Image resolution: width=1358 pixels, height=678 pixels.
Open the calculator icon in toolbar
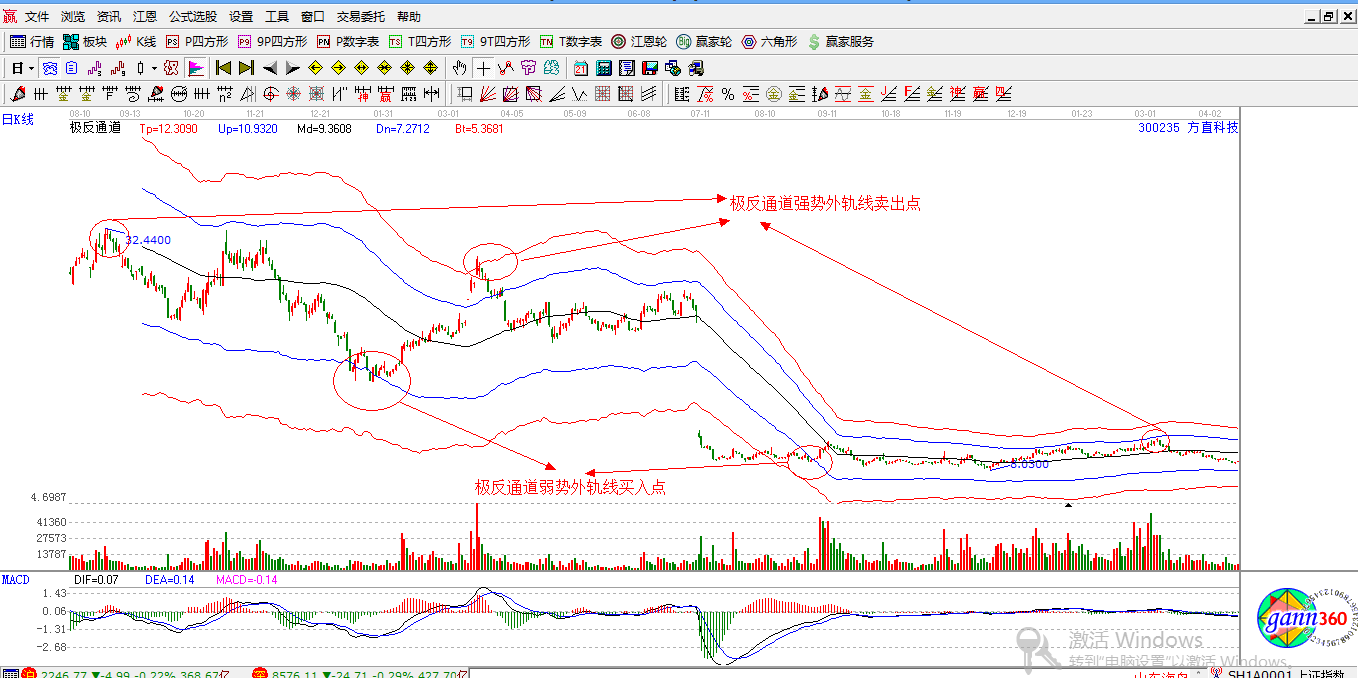coord(604,68)
